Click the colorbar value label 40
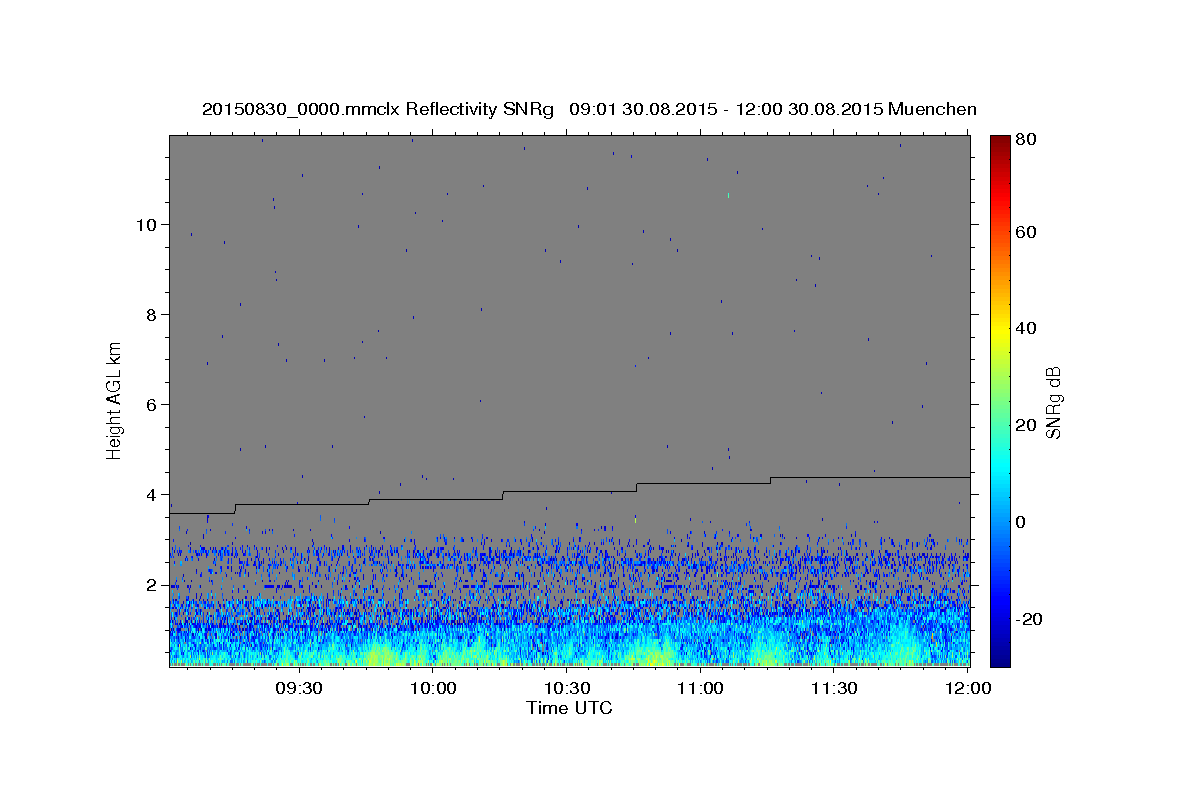This screenshot has width=1200, height=800. (1028, 328)
